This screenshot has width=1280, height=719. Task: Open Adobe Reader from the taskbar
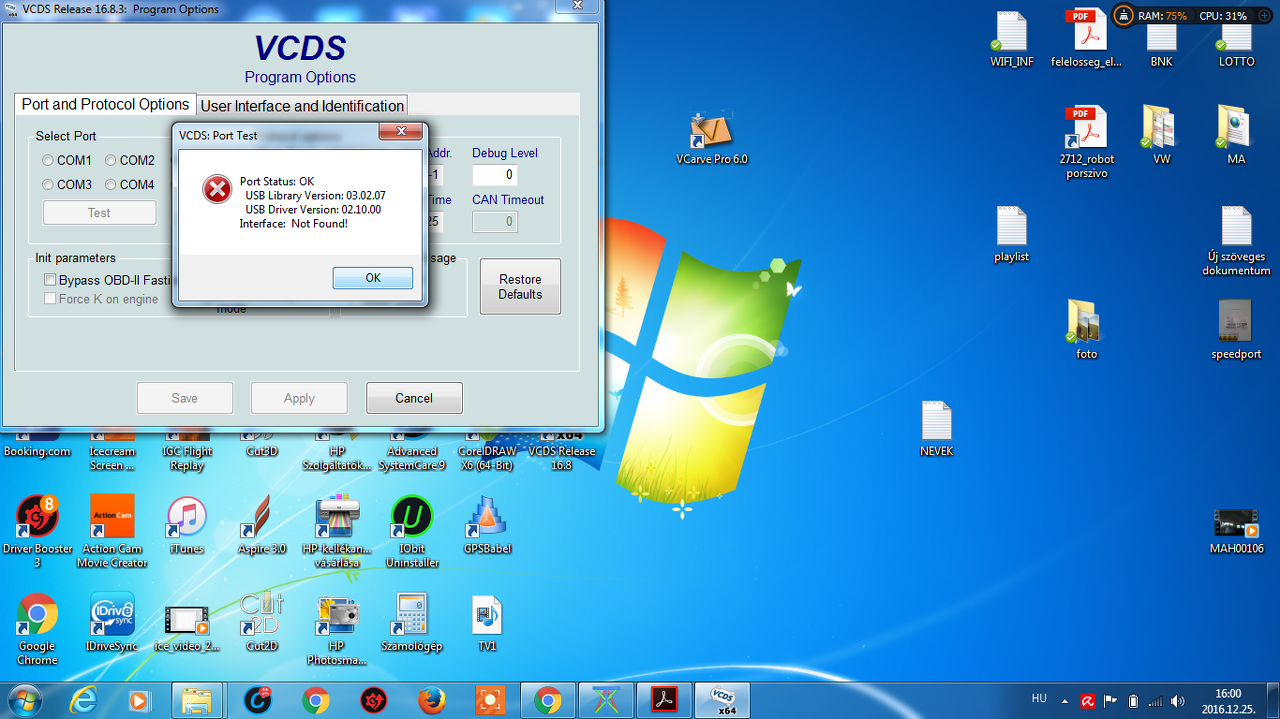[x=665, y=700]
